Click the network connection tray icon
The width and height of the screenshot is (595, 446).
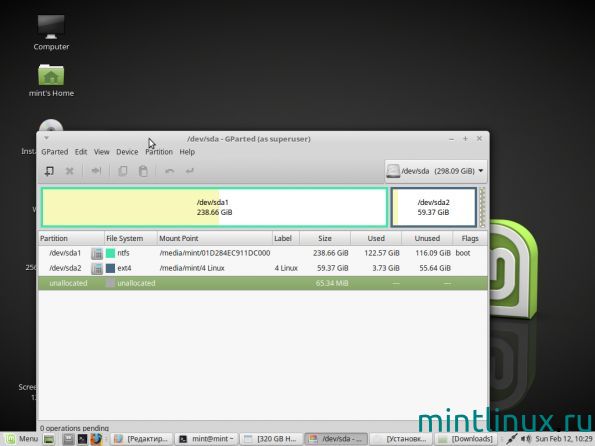tap(512, 439)
